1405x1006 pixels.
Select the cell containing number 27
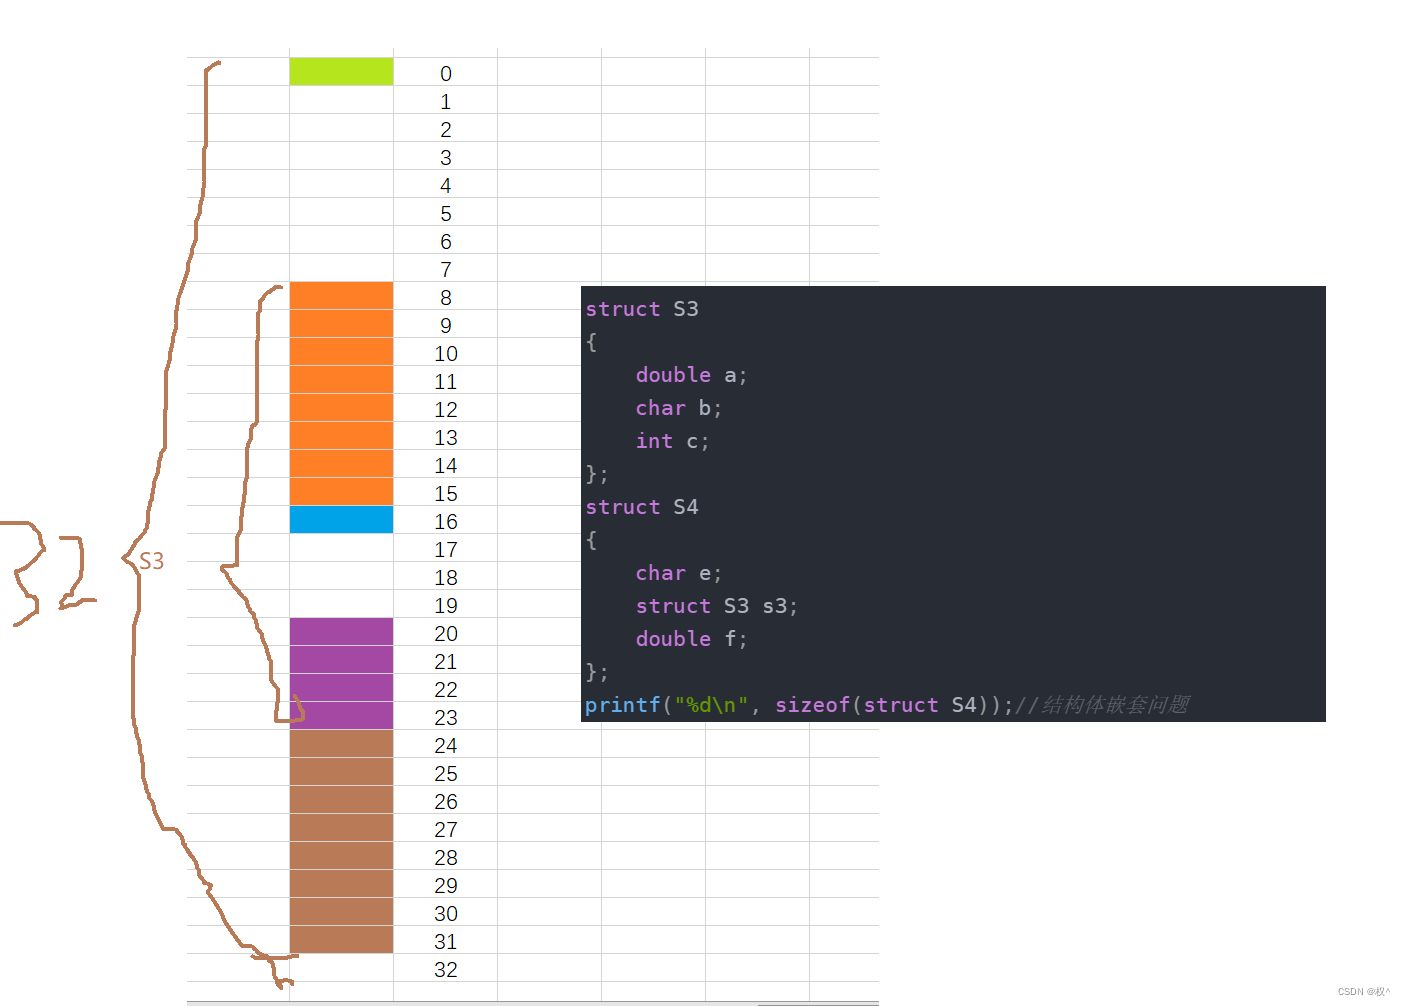(445, 828)
